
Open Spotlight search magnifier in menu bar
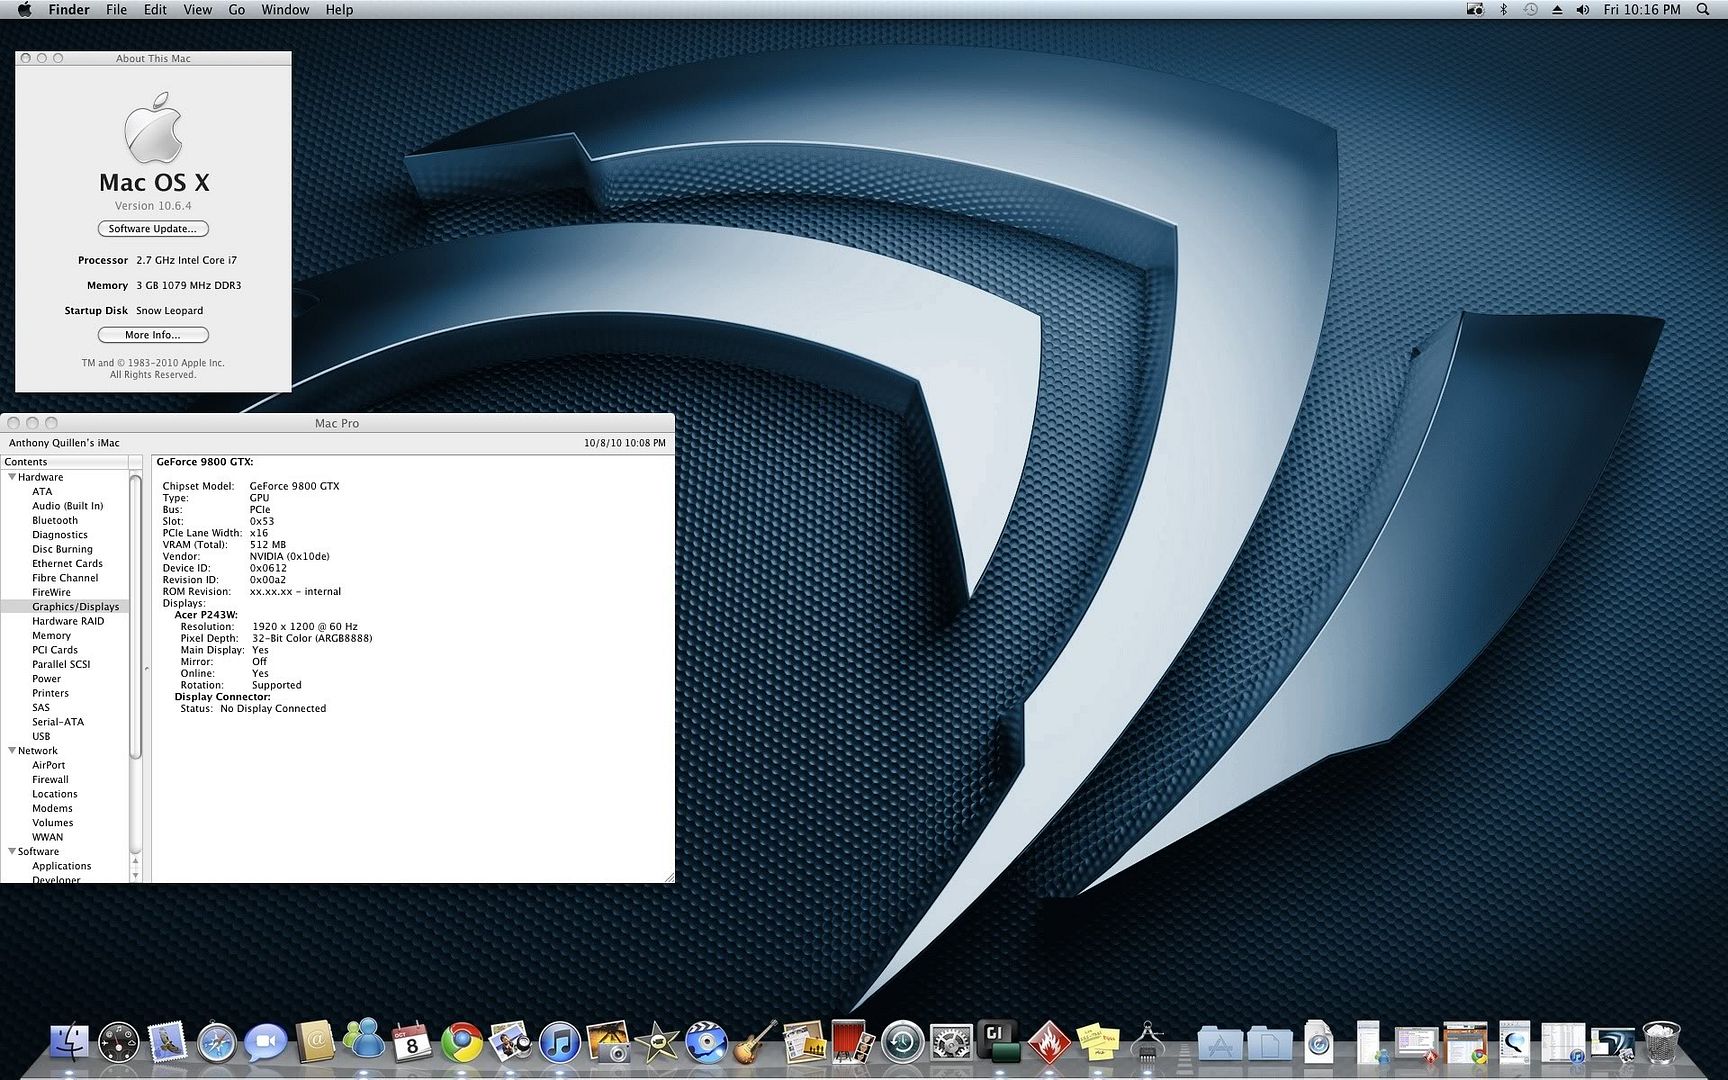click(x=1703, y=9)
